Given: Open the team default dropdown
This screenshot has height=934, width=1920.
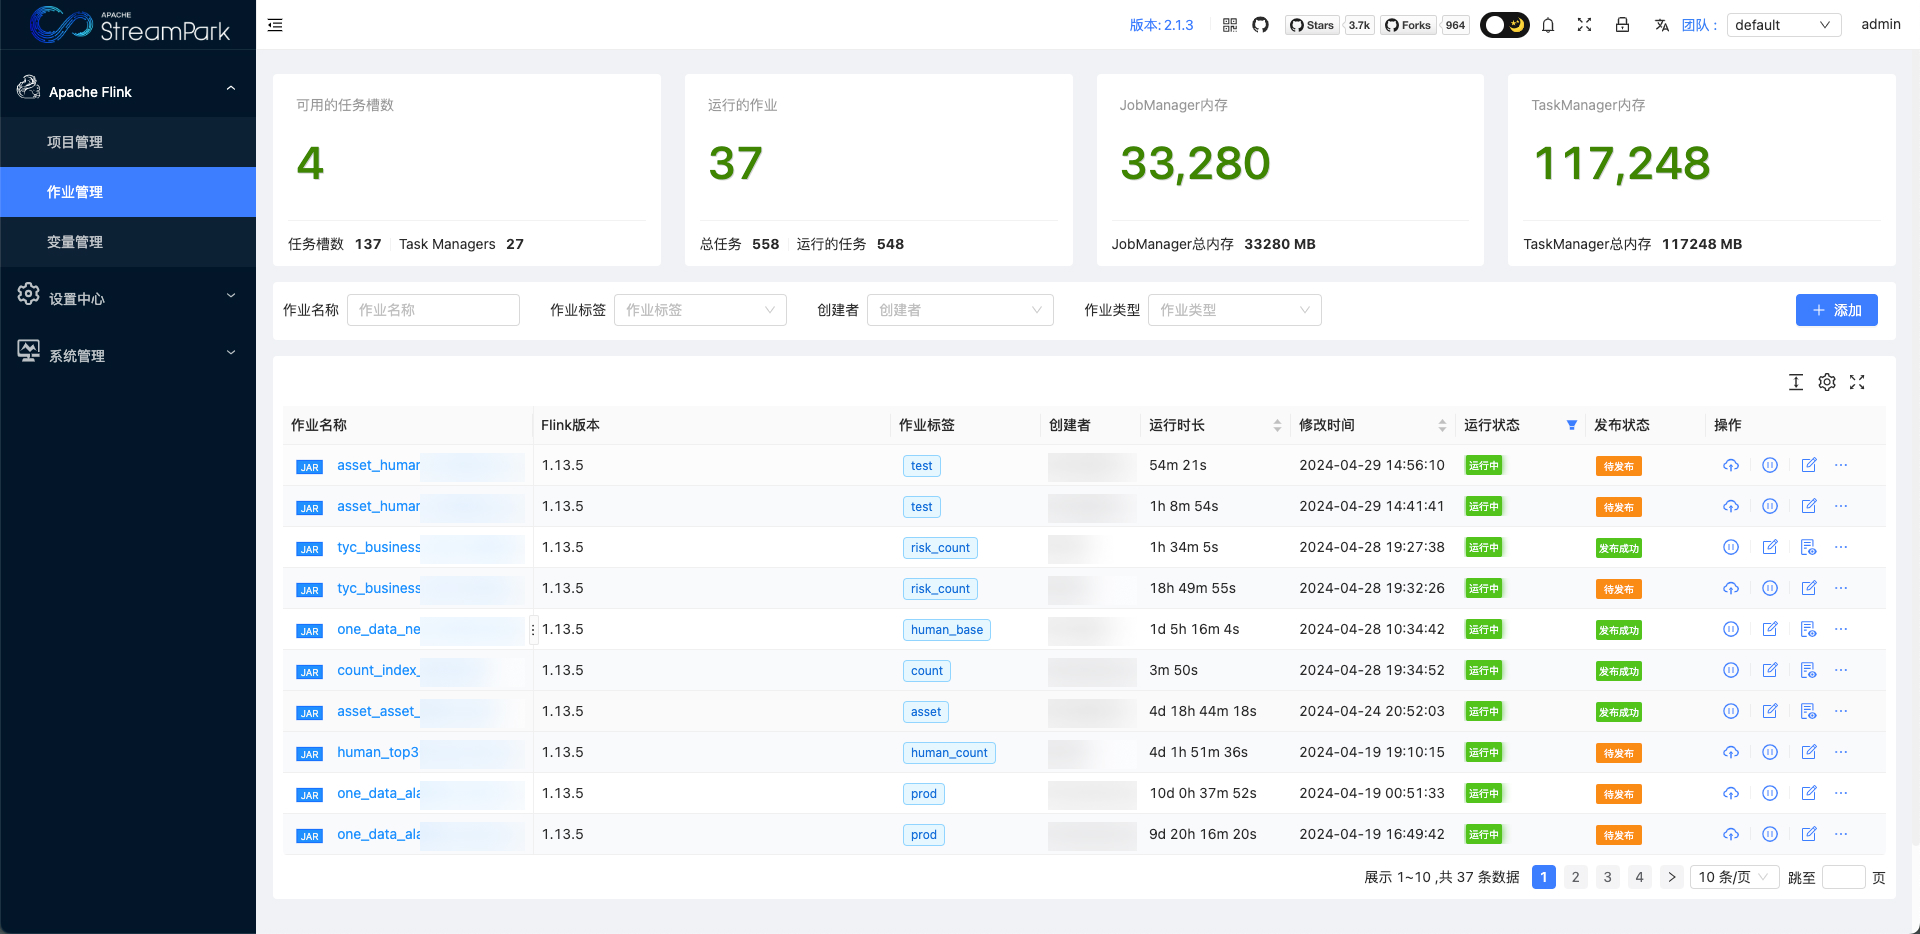Looking at the screenshot, I should click(1783, 25).
